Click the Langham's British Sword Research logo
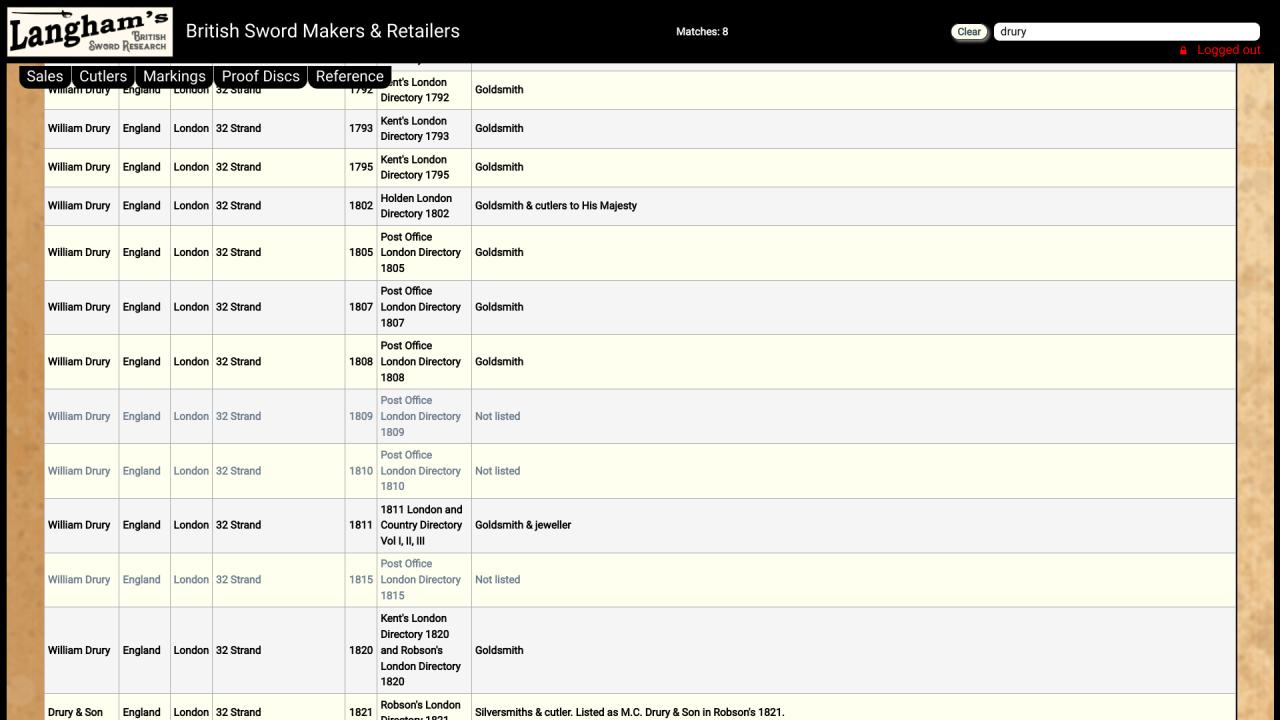1280x720 pixels. (x=90, y=32)
